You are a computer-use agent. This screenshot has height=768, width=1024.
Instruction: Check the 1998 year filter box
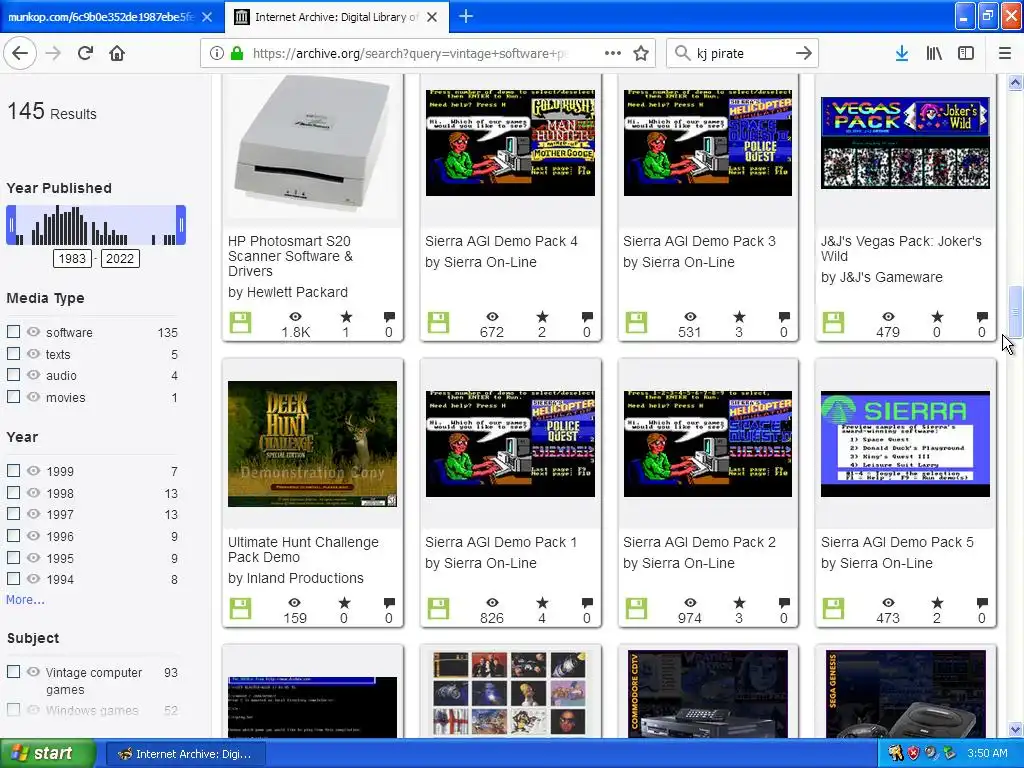pos(13,492)
